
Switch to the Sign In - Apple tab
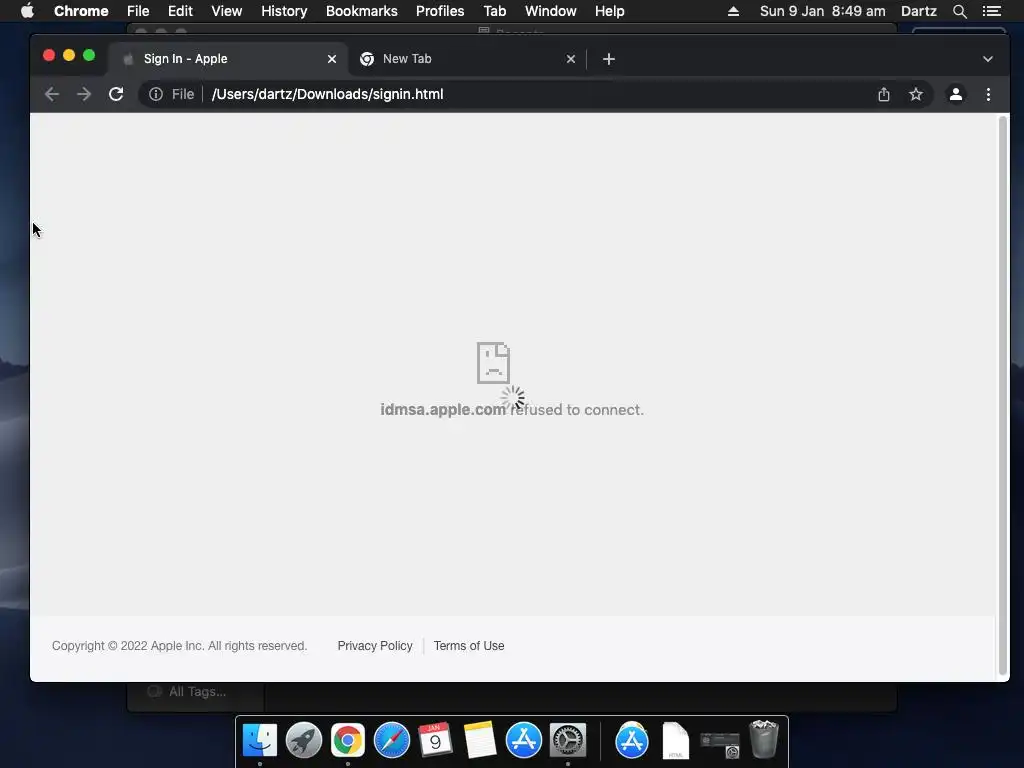coord(228,59)
